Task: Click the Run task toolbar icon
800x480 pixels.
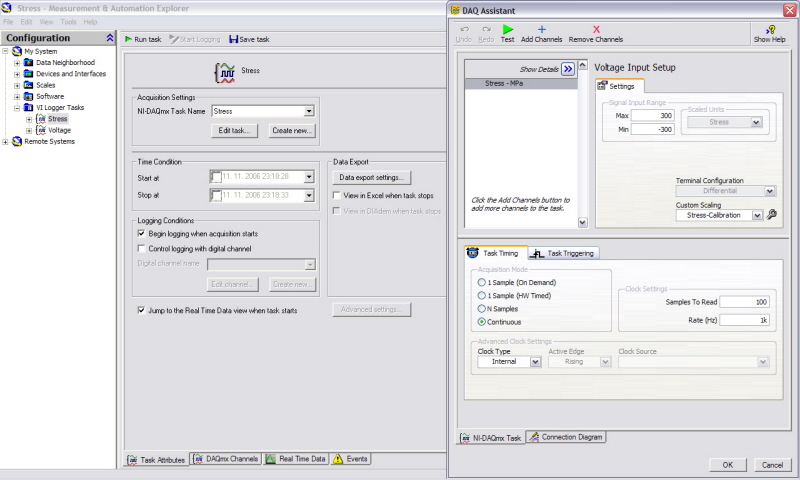Action: pos(128,39)
